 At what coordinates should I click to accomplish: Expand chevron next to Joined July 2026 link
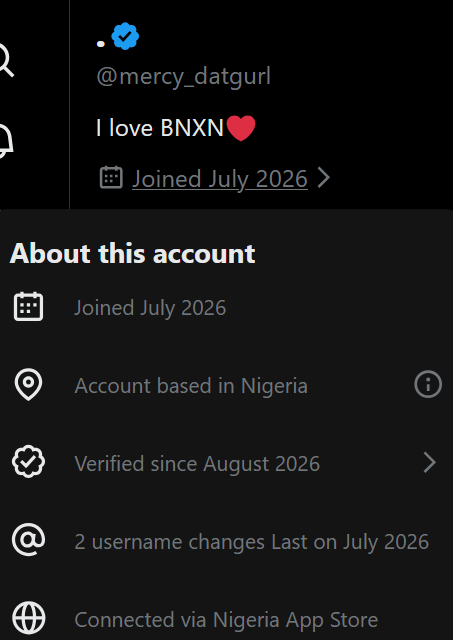[323, 178]
